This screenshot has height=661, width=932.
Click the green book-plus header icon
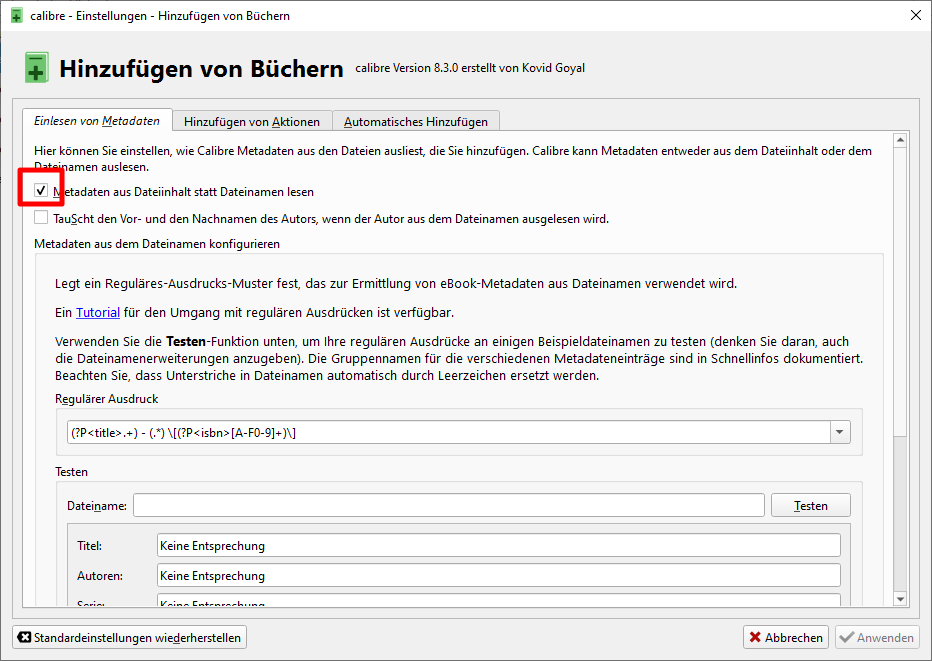pos(36,67)
